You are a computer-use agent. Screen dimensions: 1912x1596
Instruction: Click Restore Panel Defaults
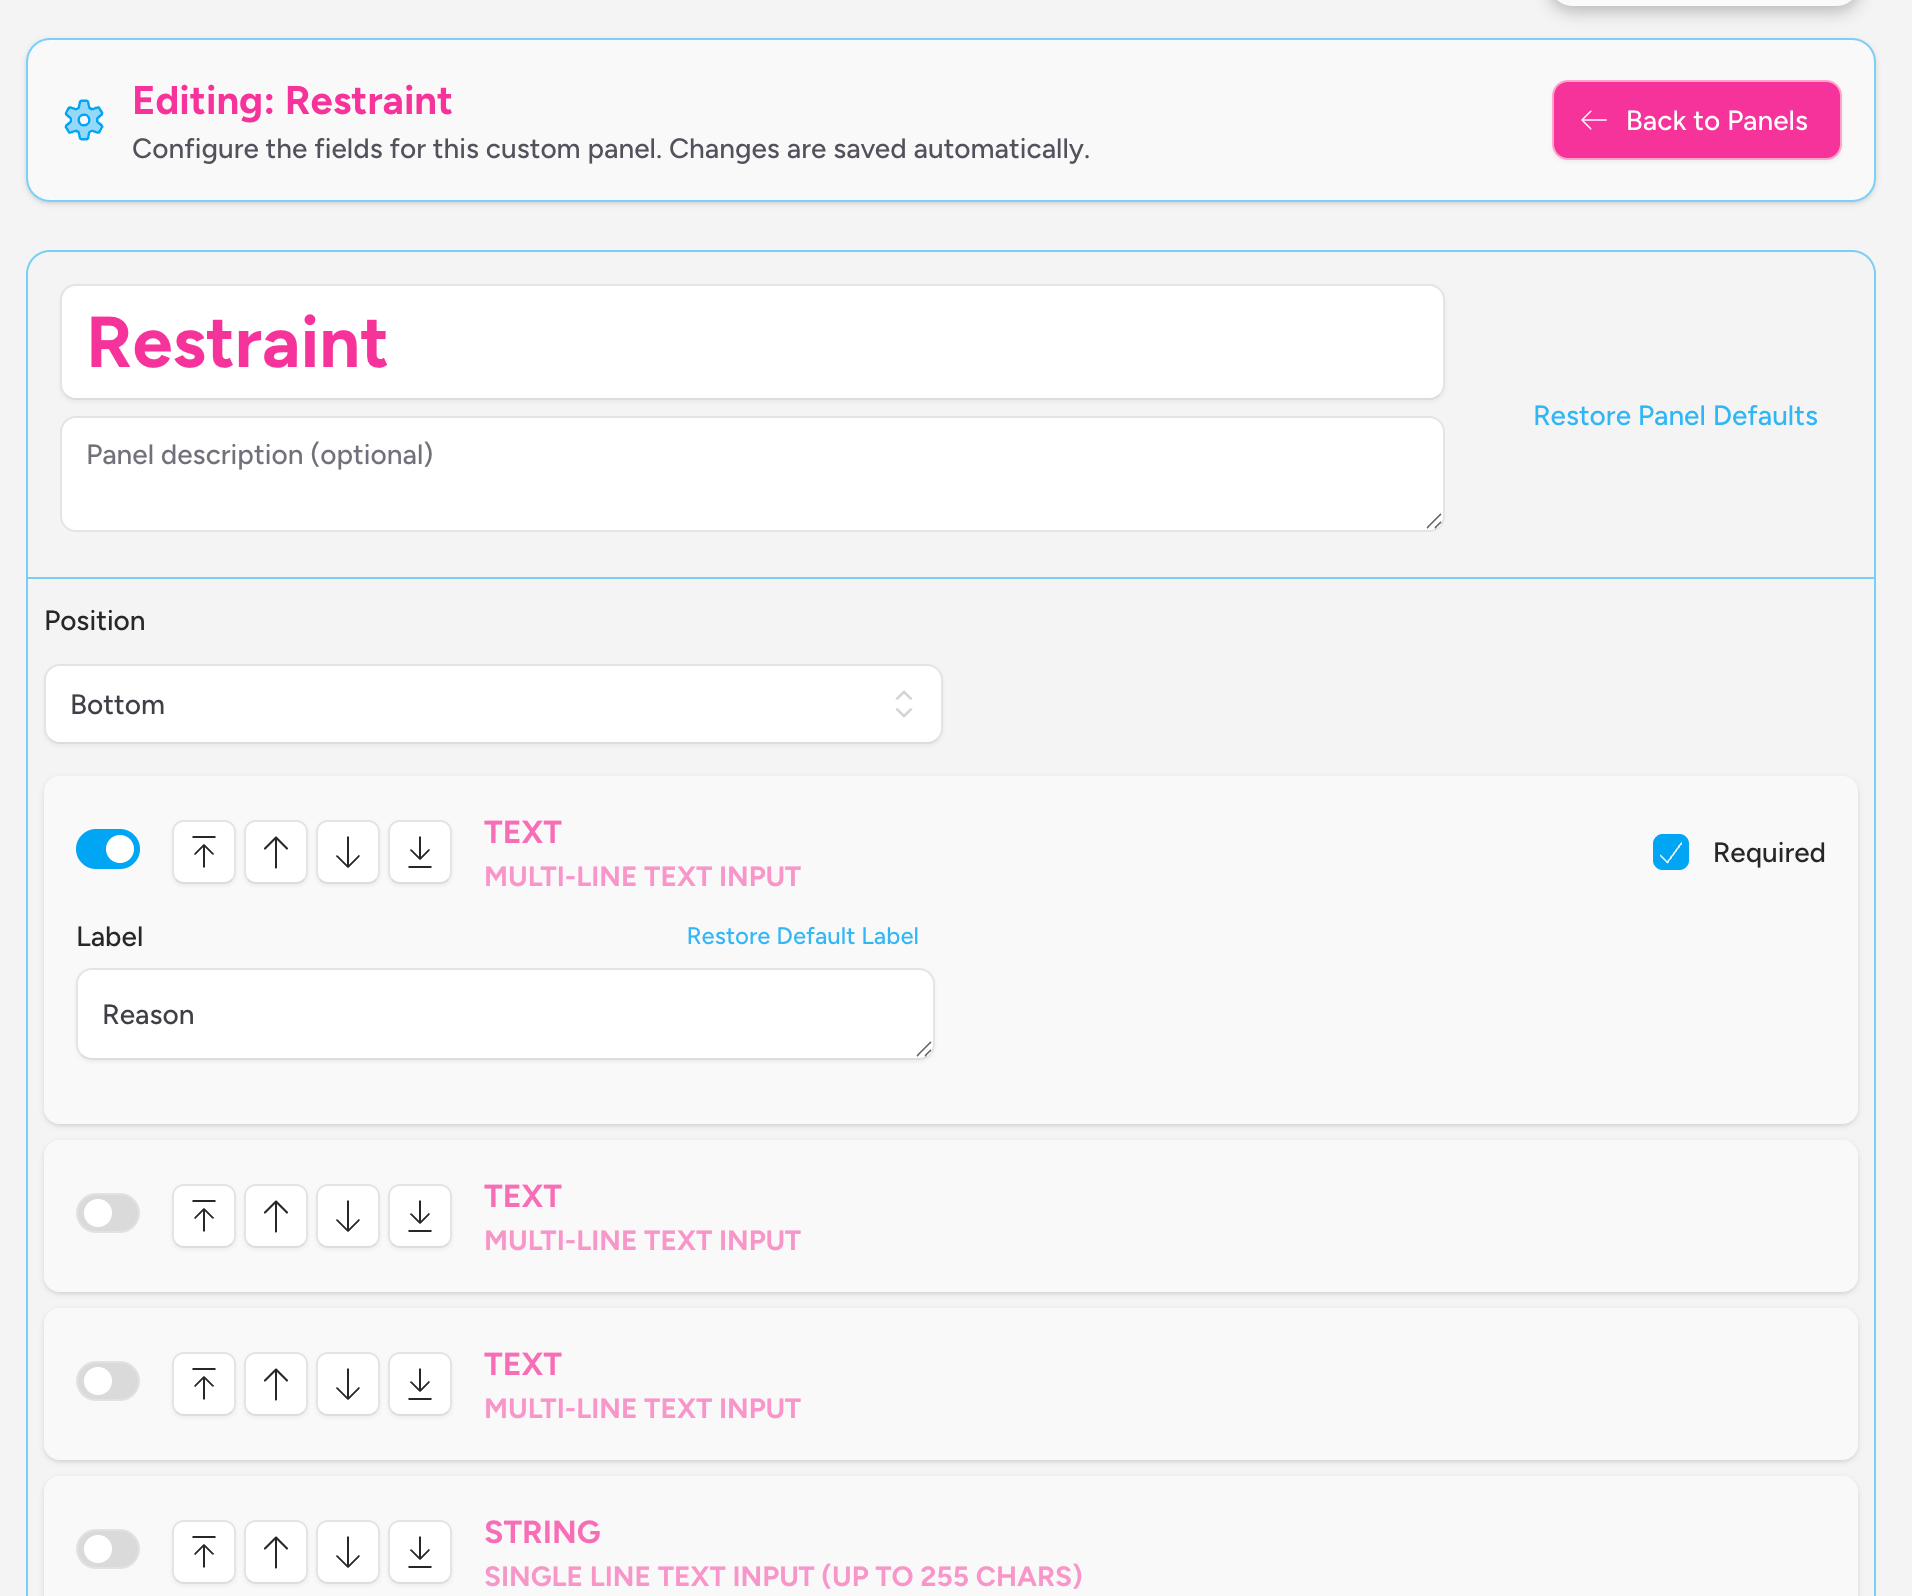1675,415
